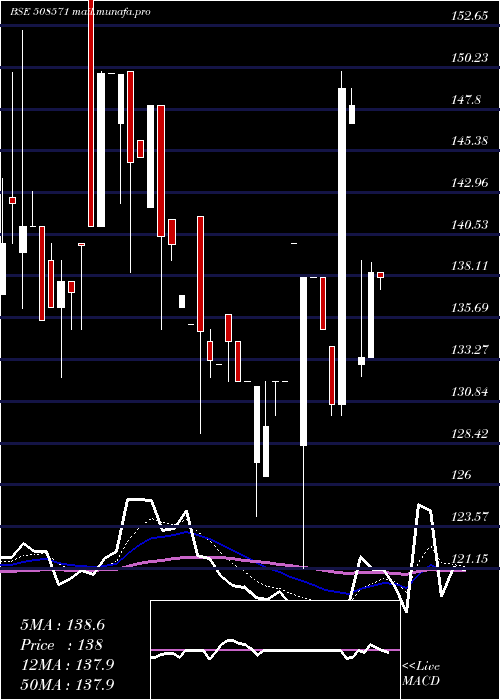Click the 147.8 price axis label
The image size is (500, 700).
[x=466, y=99]
